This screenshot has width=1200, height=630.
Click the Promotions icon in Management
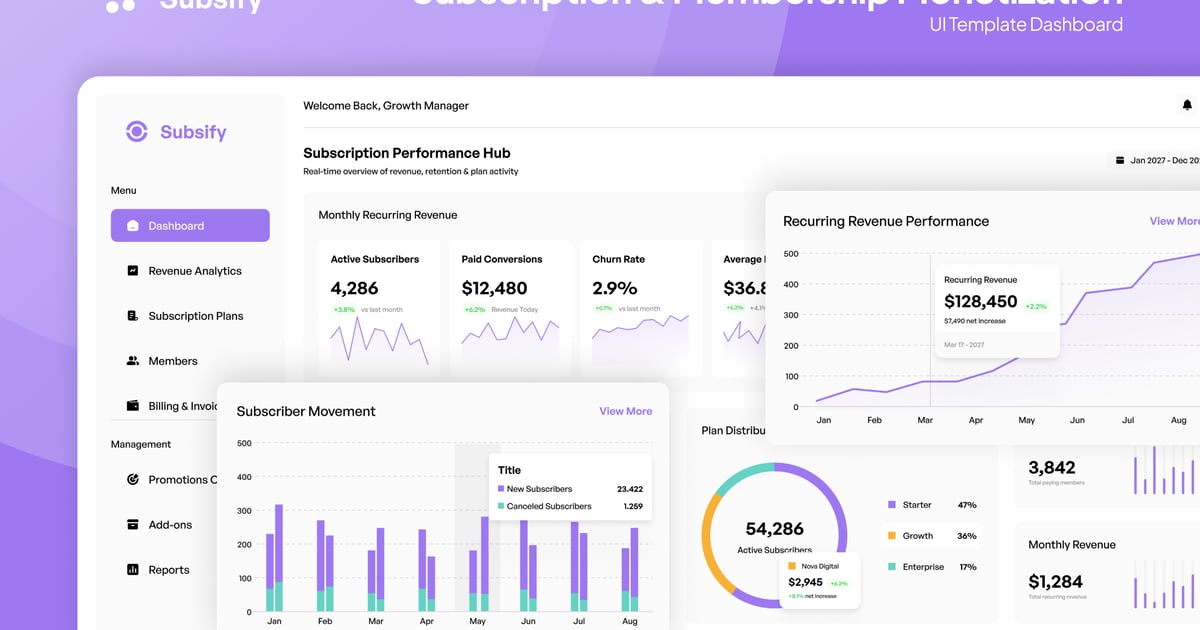(133, 480)
